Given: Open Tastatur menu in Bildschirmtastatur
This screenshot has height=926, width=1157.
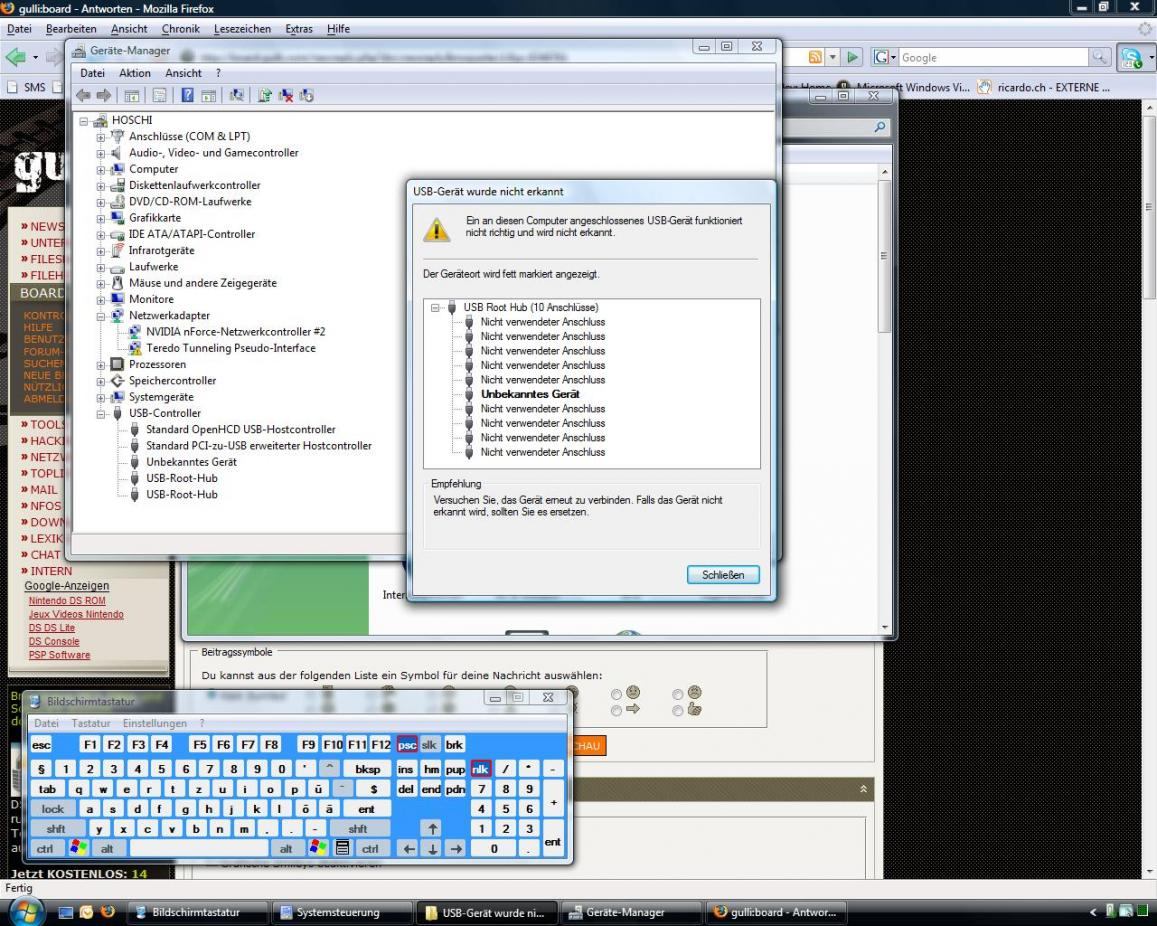Looking at the screenshot, I should click(x=91, y=723).
